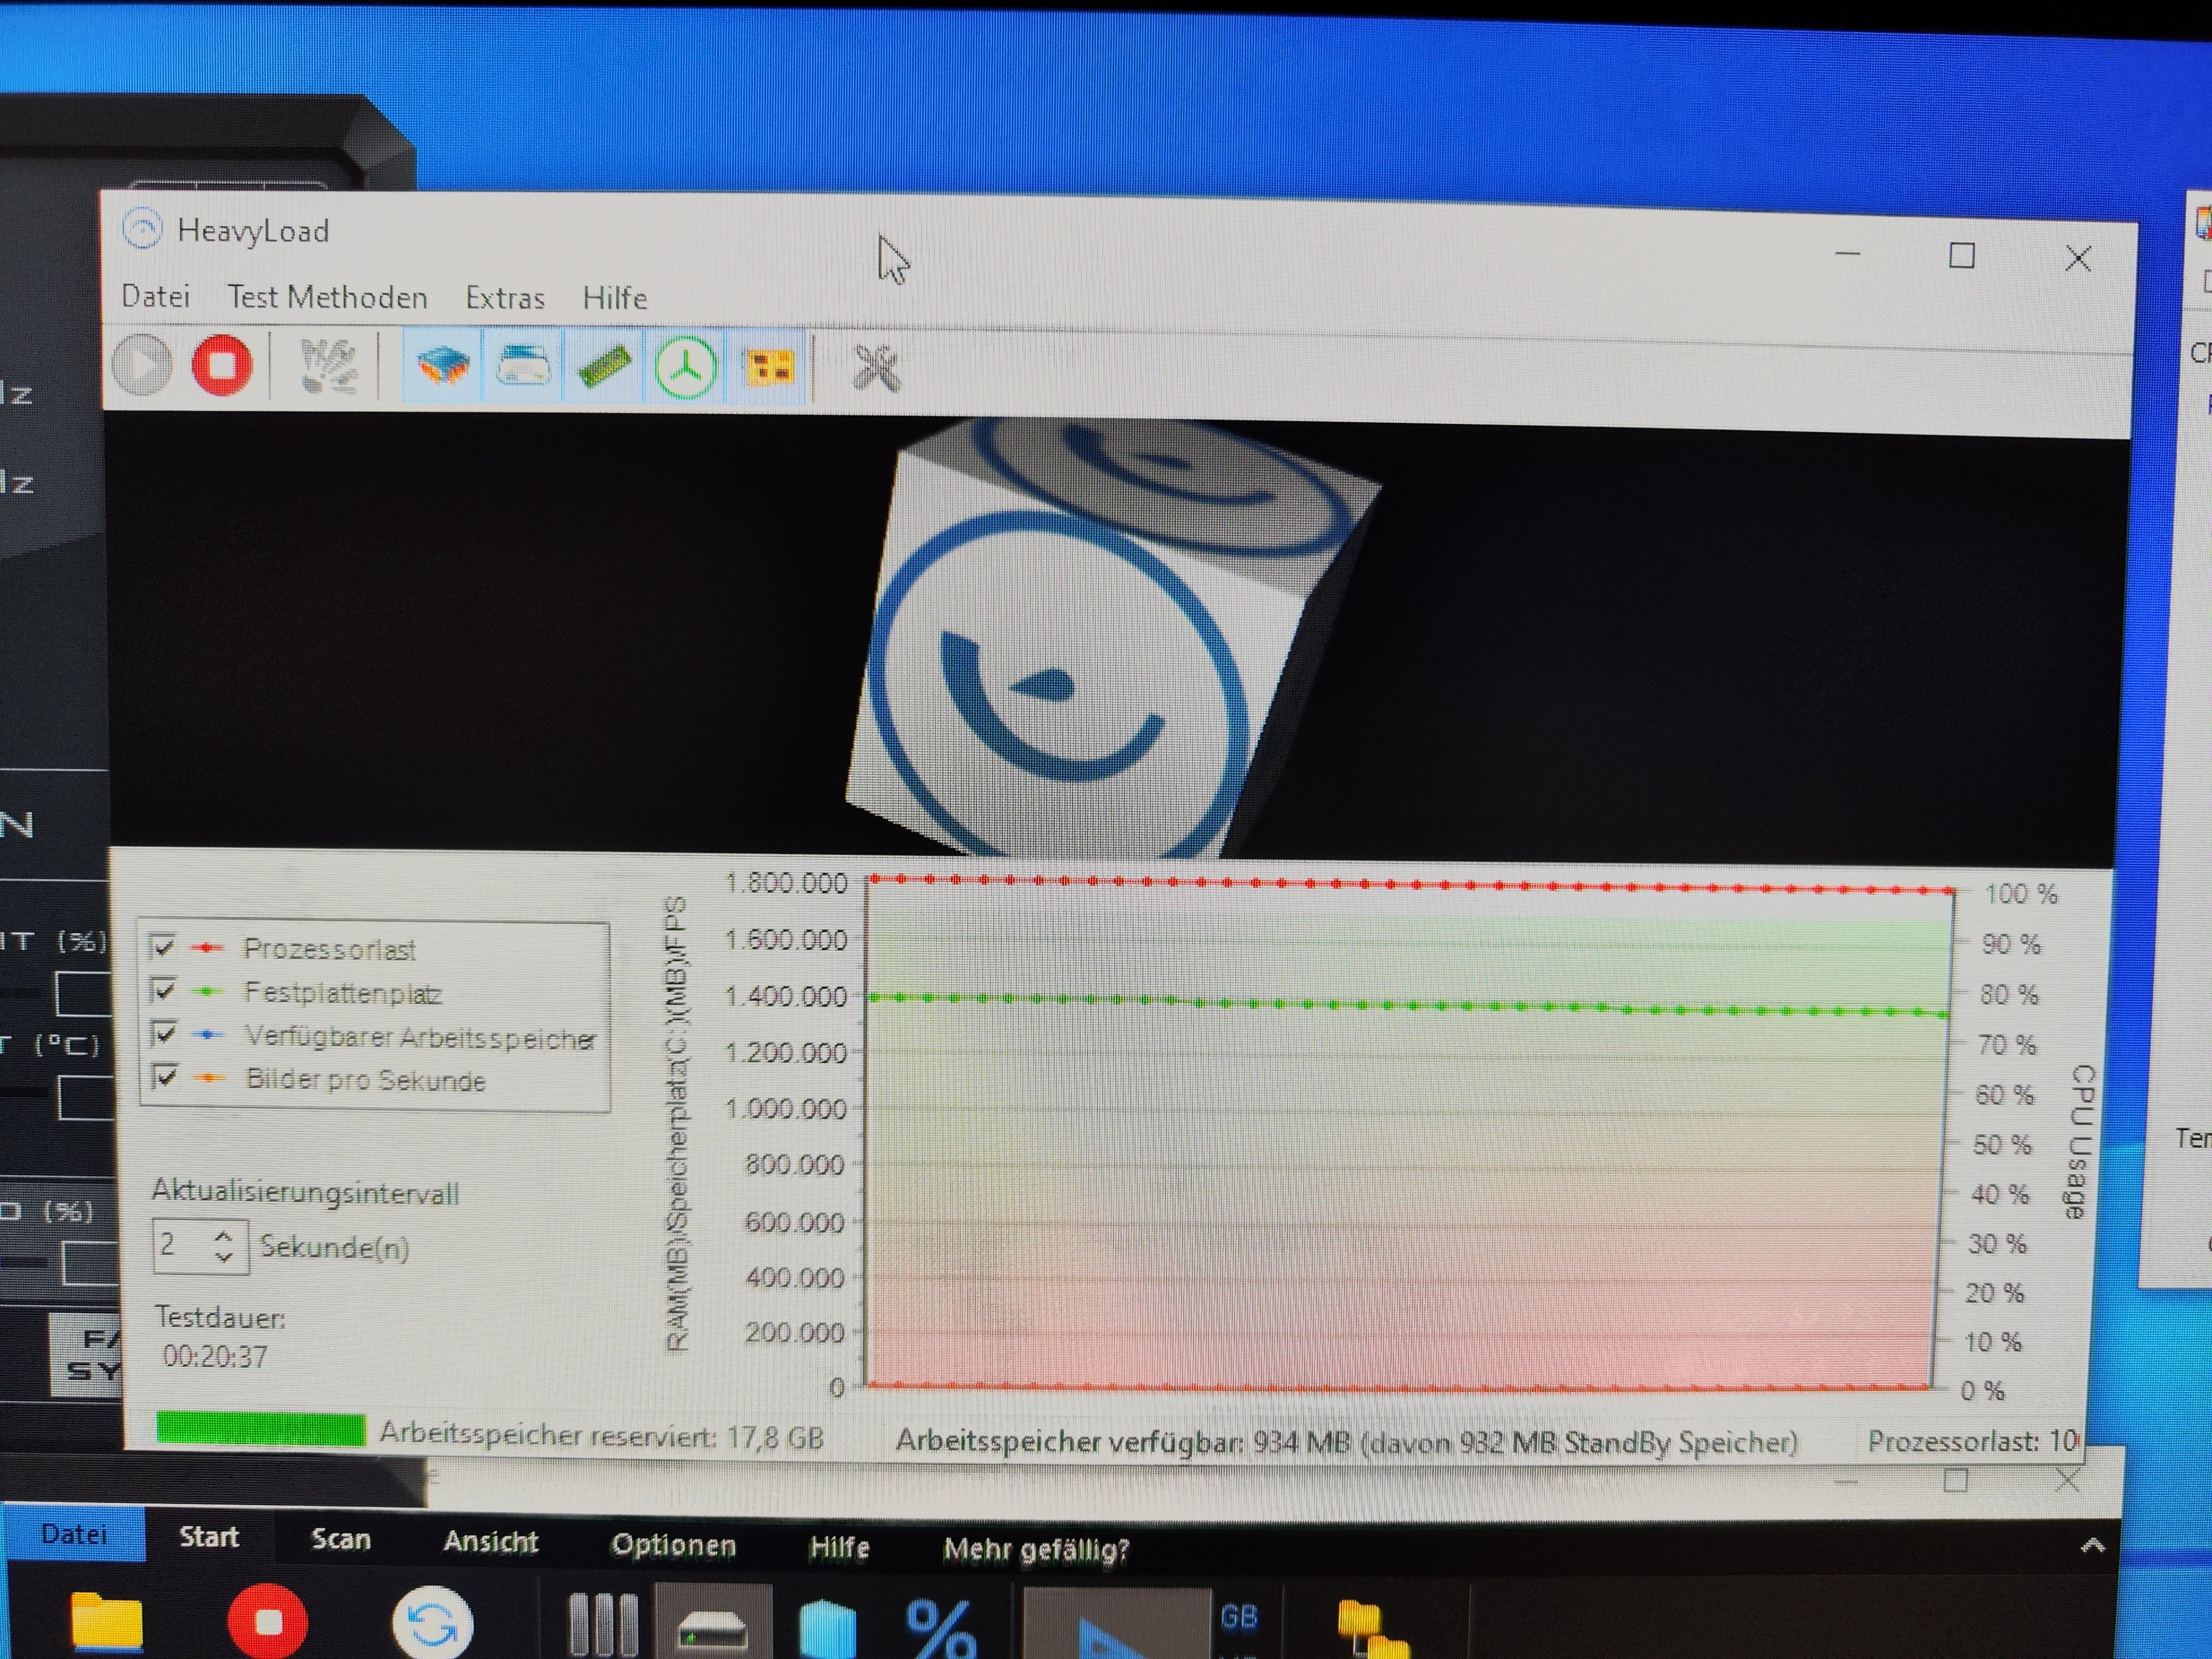The height and width of the screenshot is (1659, 2212).
Task: Click the greyed-out play start button
Action: click(x=142, y=365)
